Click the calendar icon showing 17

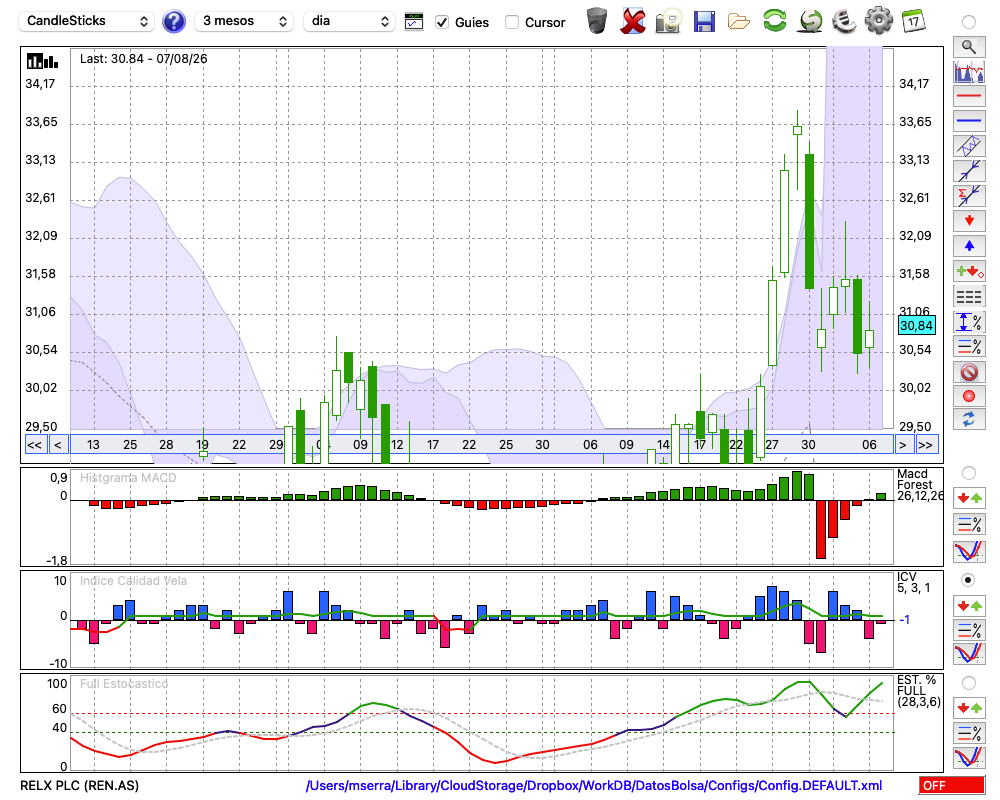point(913,21)
